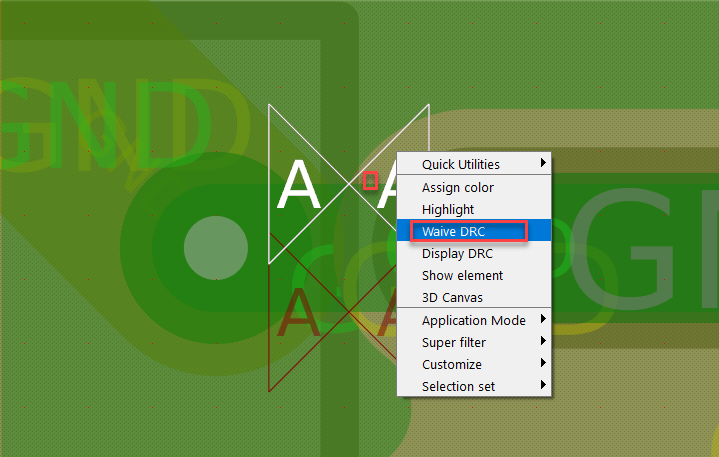Viewport: 719px width, 457px height.
Task: Choose the Highlight option
Action: click(x=448, y=209)
